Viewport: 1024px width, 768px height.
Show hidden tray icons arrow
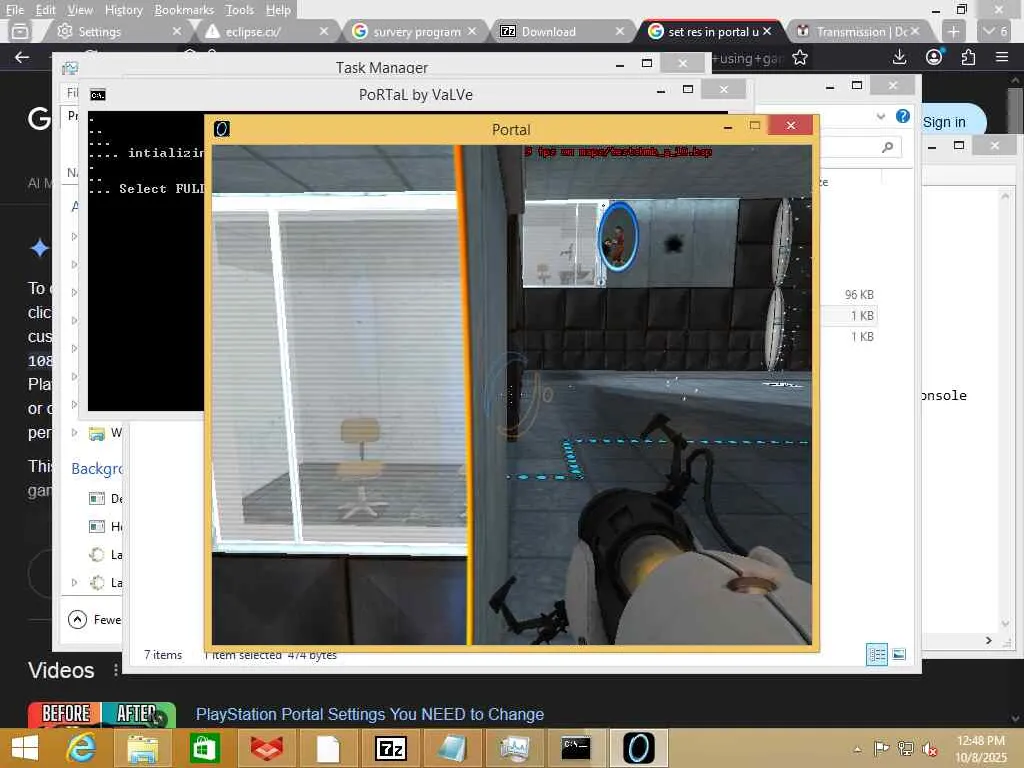tap(857, 749)
